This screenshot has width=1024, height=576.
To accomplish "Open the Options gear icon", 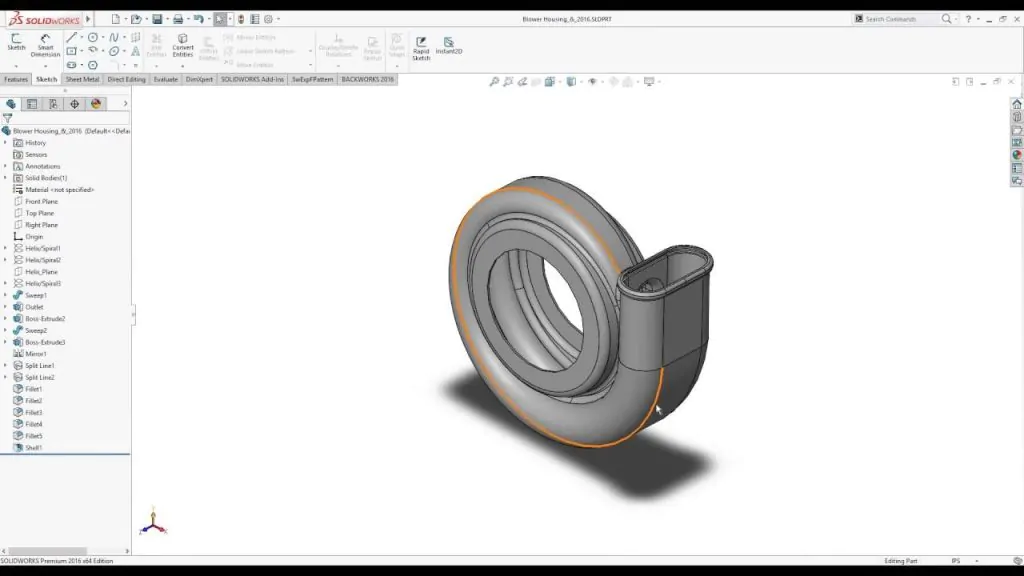I will [268, 19].
